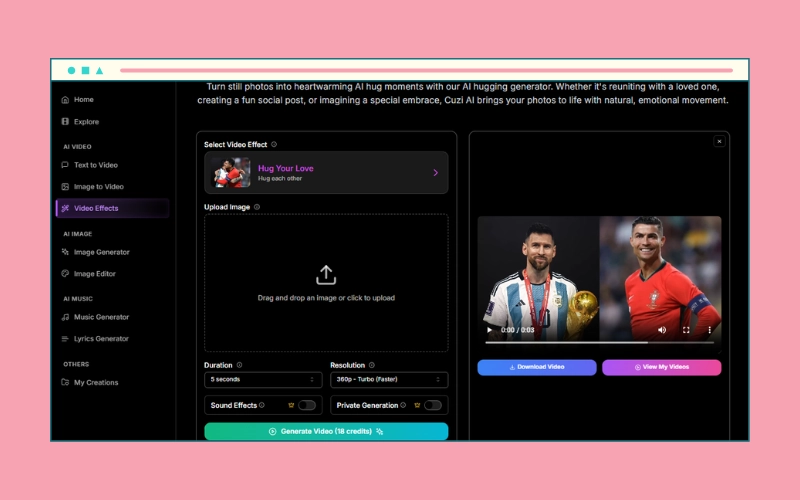
Task: Turn on Private Generation toggle
Action: click(432, 405)
